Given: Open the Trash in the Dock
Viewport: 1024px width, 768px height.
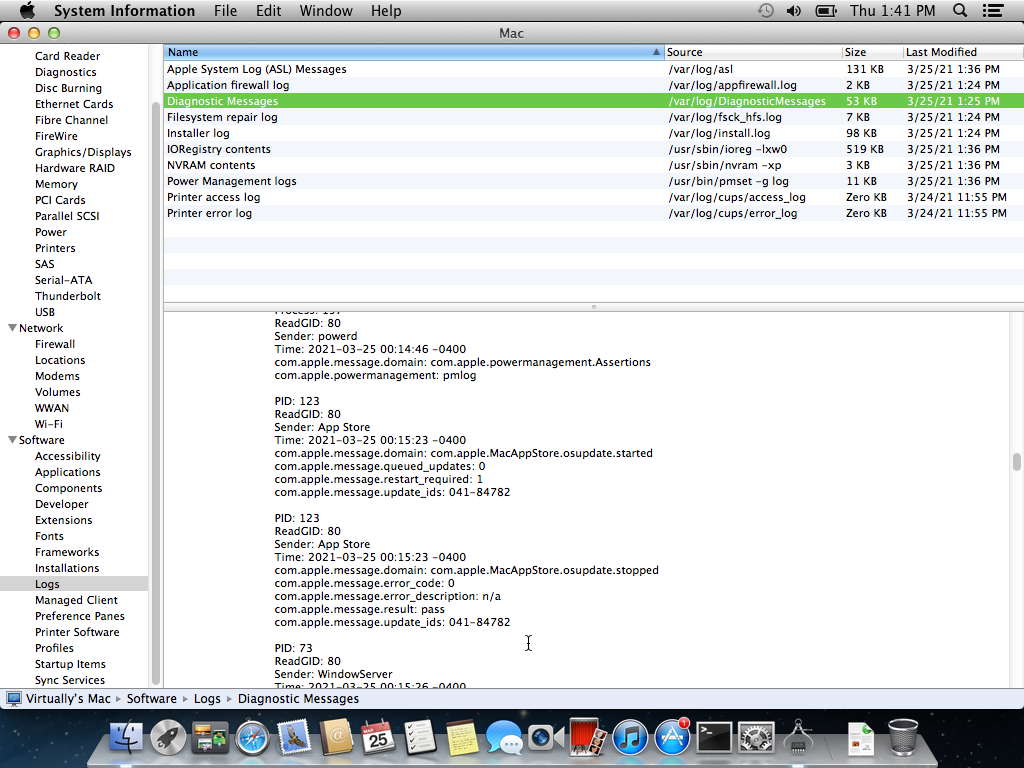Looking at the screenshot, I should coord(903,737).
